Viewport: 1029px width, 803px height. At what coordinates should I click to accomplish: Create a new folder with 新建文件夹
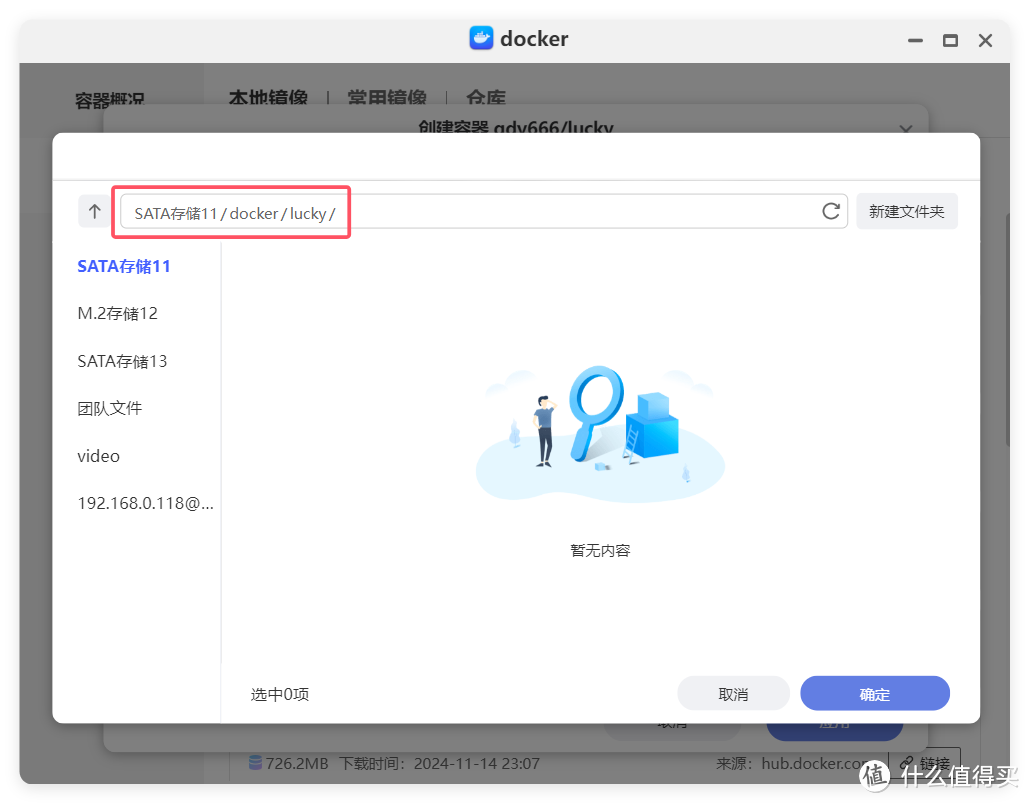click(906, 211)
